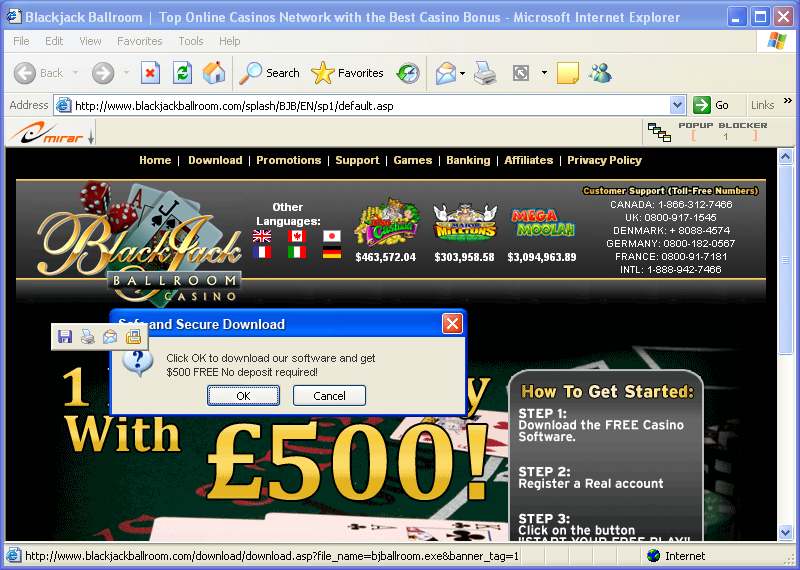Click inside the Address URL field
The width and height of the screenshot is (800, 570).
[370, 106]
